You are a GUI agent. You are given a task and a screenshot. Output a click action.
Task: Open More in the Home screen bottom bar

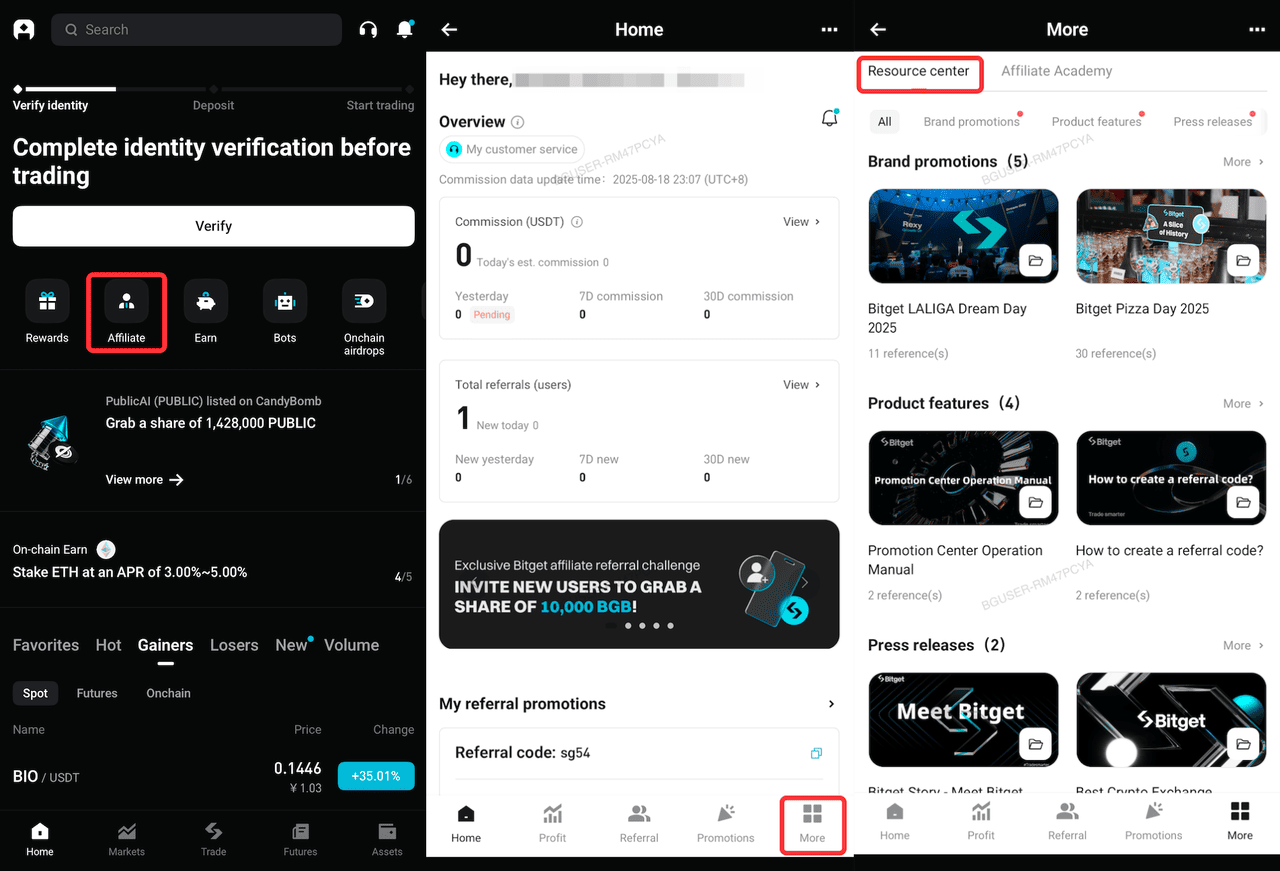click(x=812, y=825)
